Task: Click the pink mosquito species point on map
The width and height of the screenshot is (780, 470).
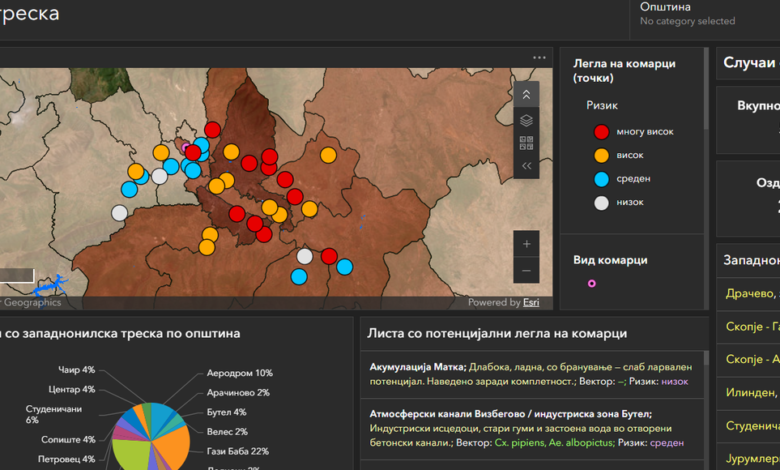Action: (x=186, y=147)
